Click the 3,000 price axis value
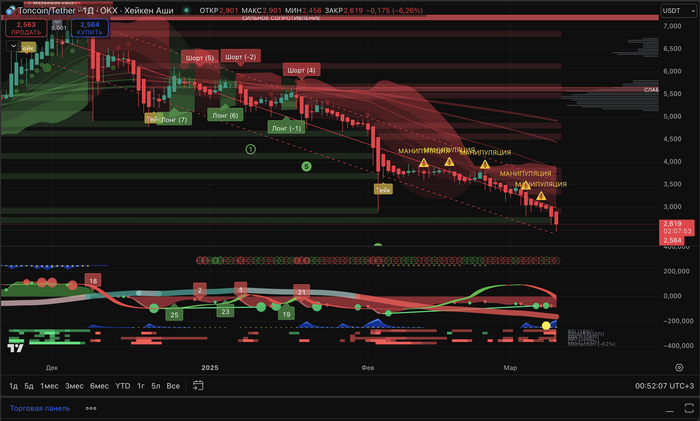700x421 pixels. 672,206
